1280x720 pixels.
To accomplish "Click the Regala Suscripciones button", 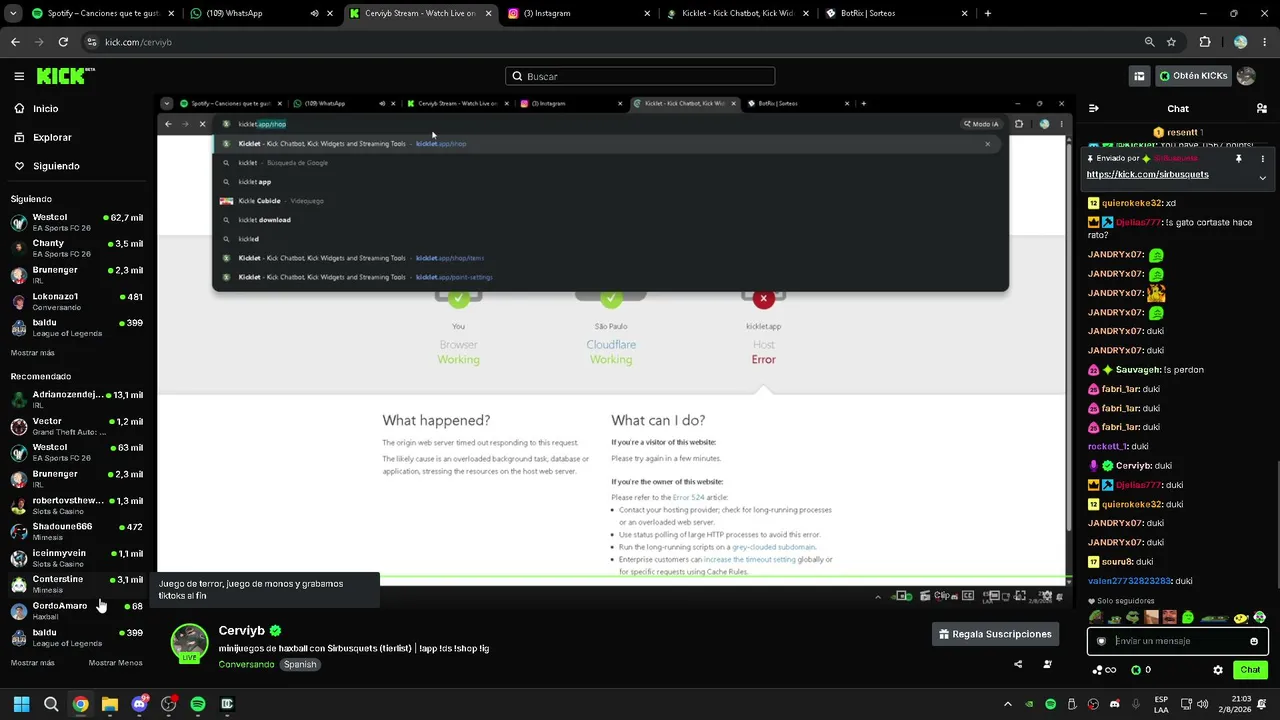I will click(995, 634).
